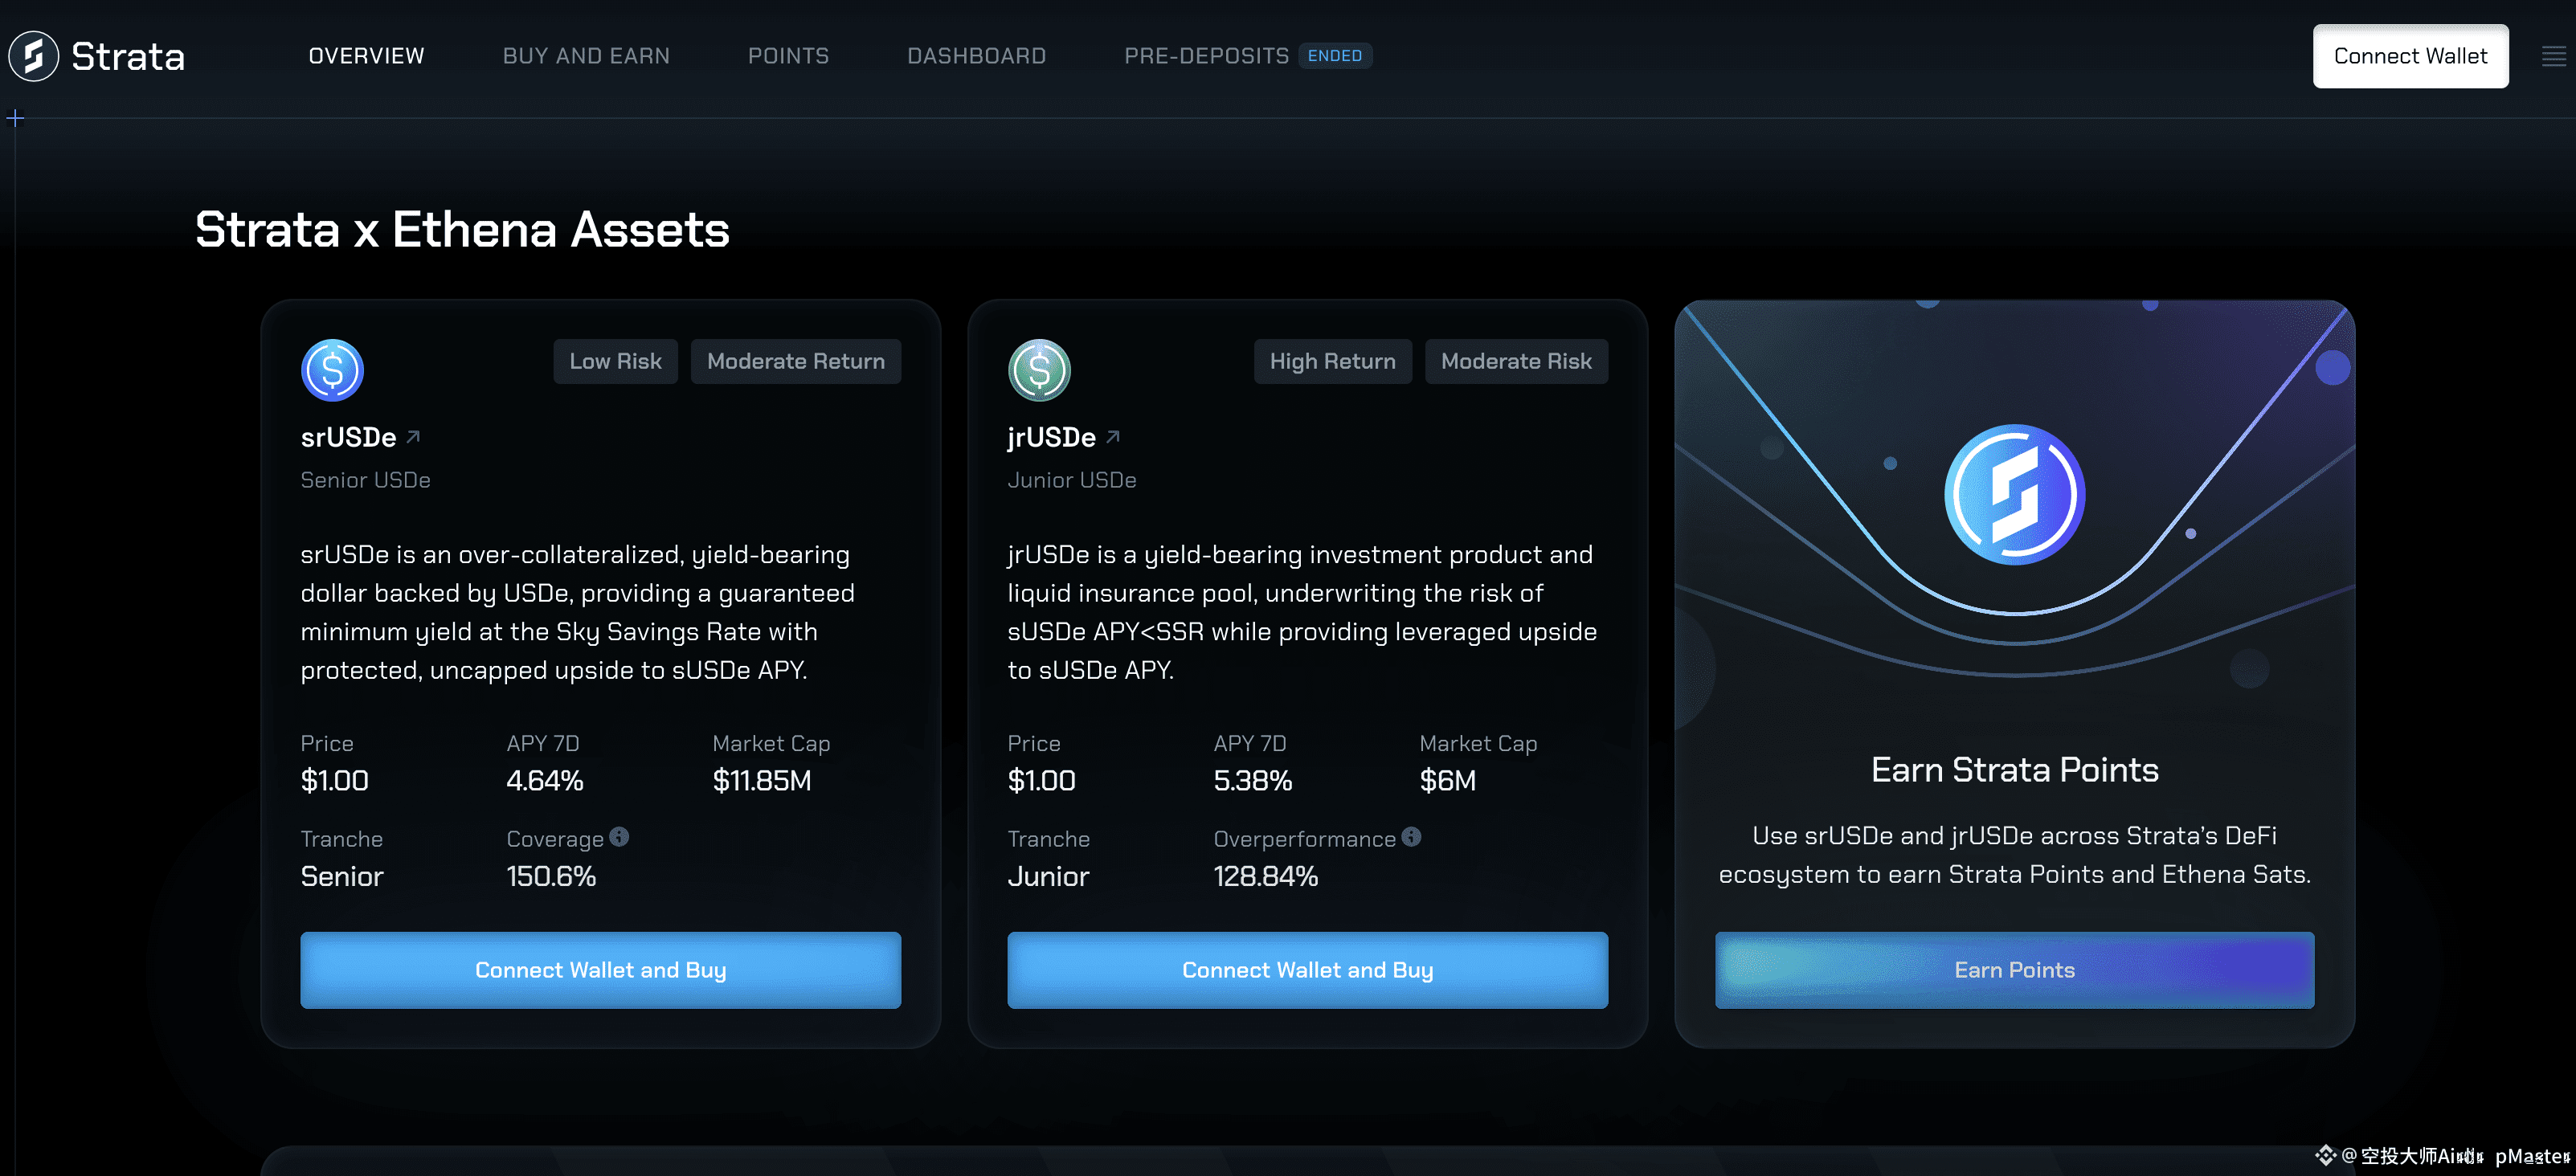Click the large Strata Points emblem

click(x=2014, y=495)
